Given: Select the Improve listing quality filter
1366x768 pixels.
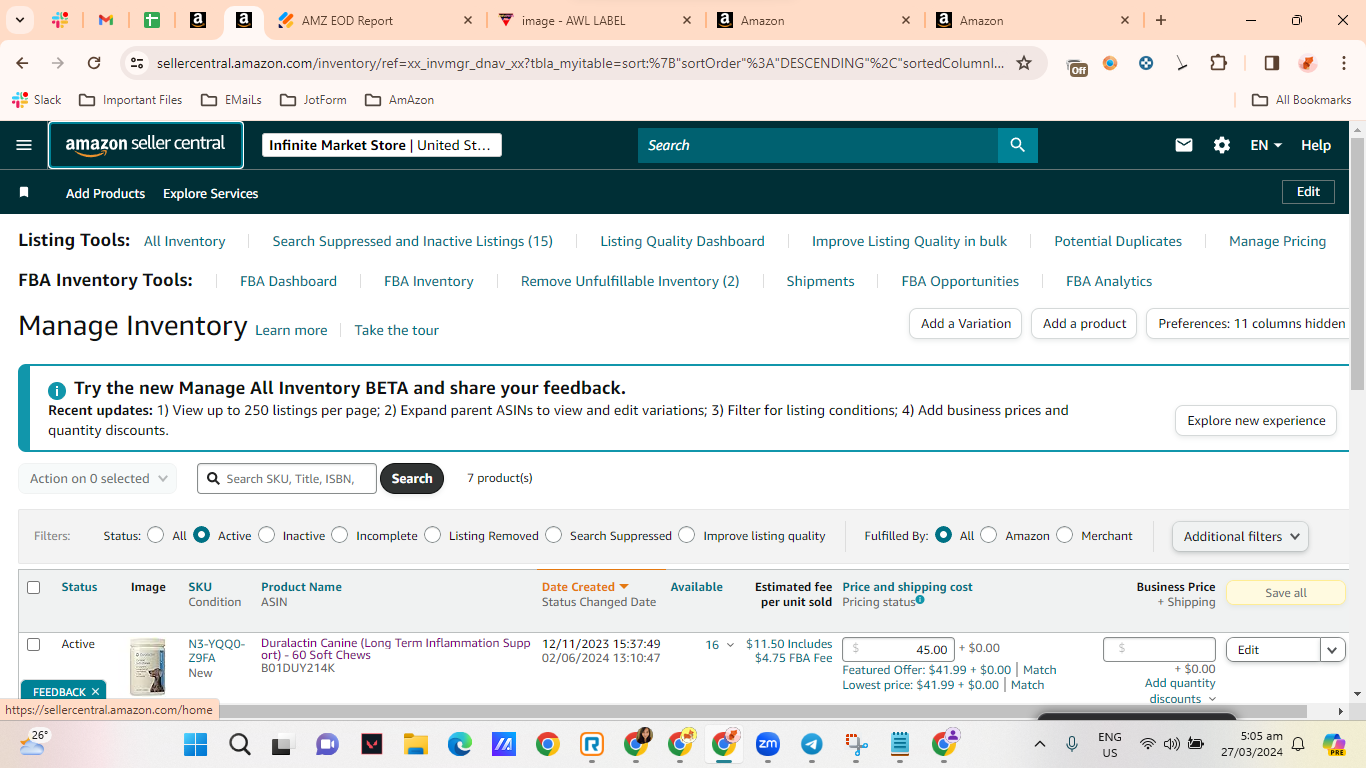Looking at the screenshot, I should 686,535.
